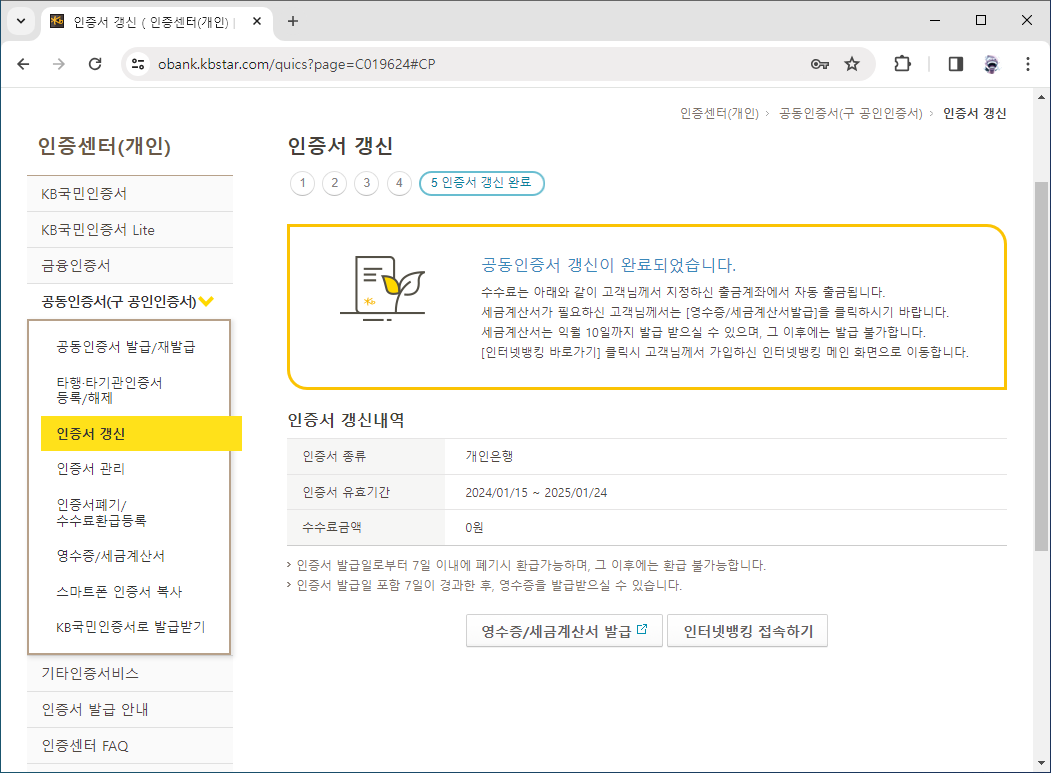Close the 인증서 갱신 browser tab

(x=257, y=21)
